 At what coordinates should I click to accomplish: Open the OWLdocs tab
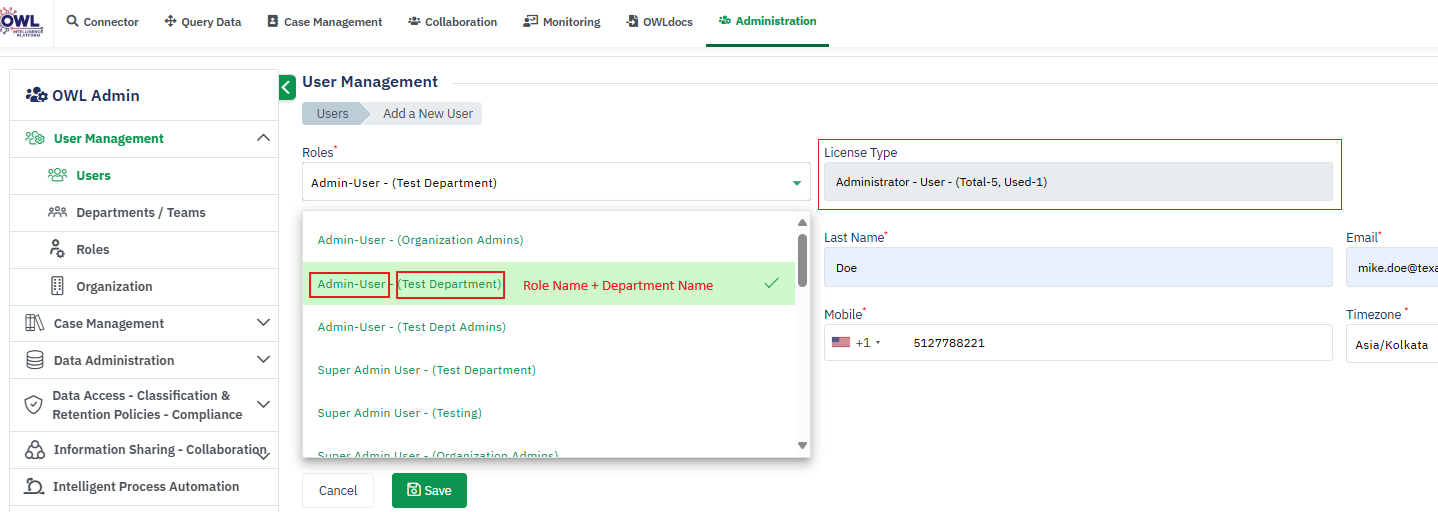(x=661, y=22)
